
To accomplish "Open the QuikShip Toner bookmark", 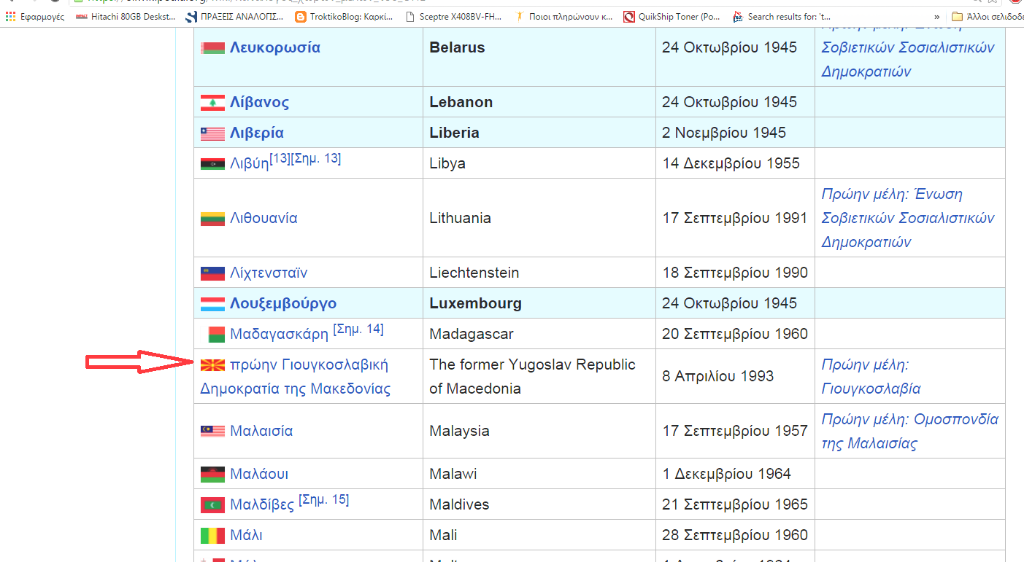I will 672,17.
